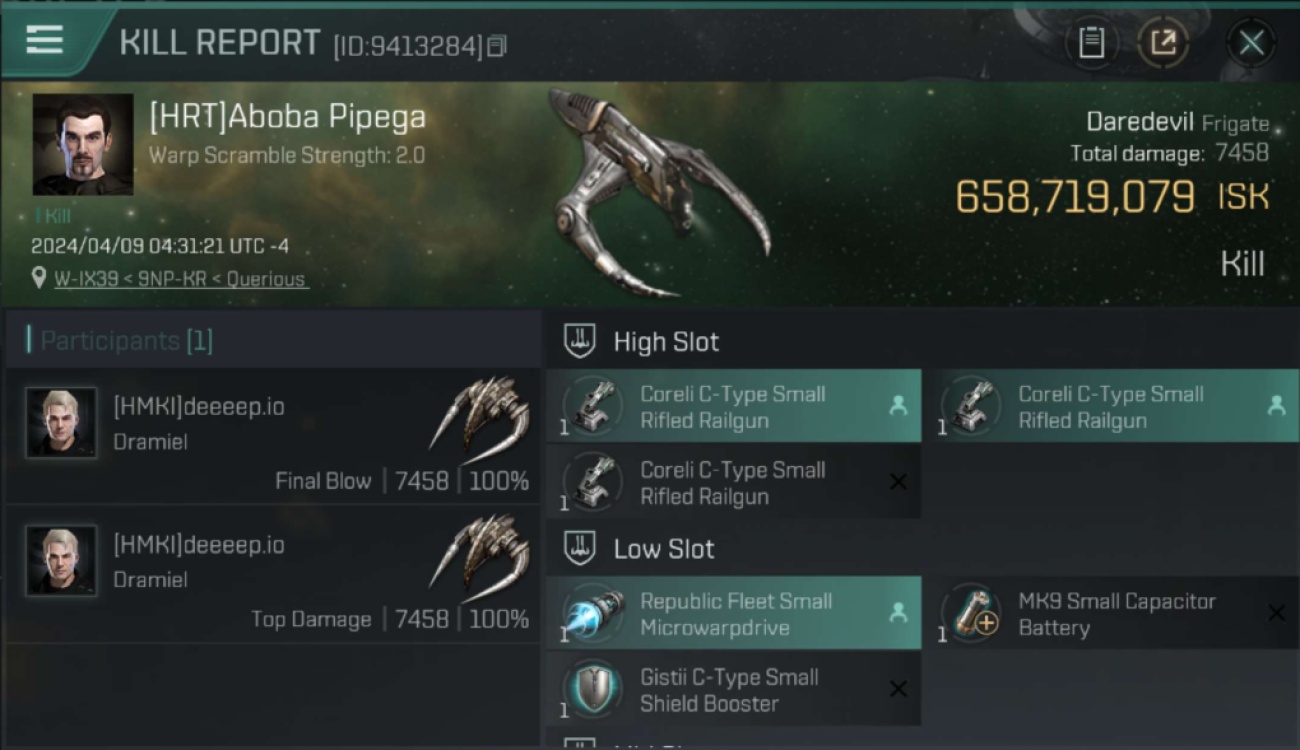
Task: Open the Final Blow deeeep.io pilot portrait
Action: pos(62,422)
